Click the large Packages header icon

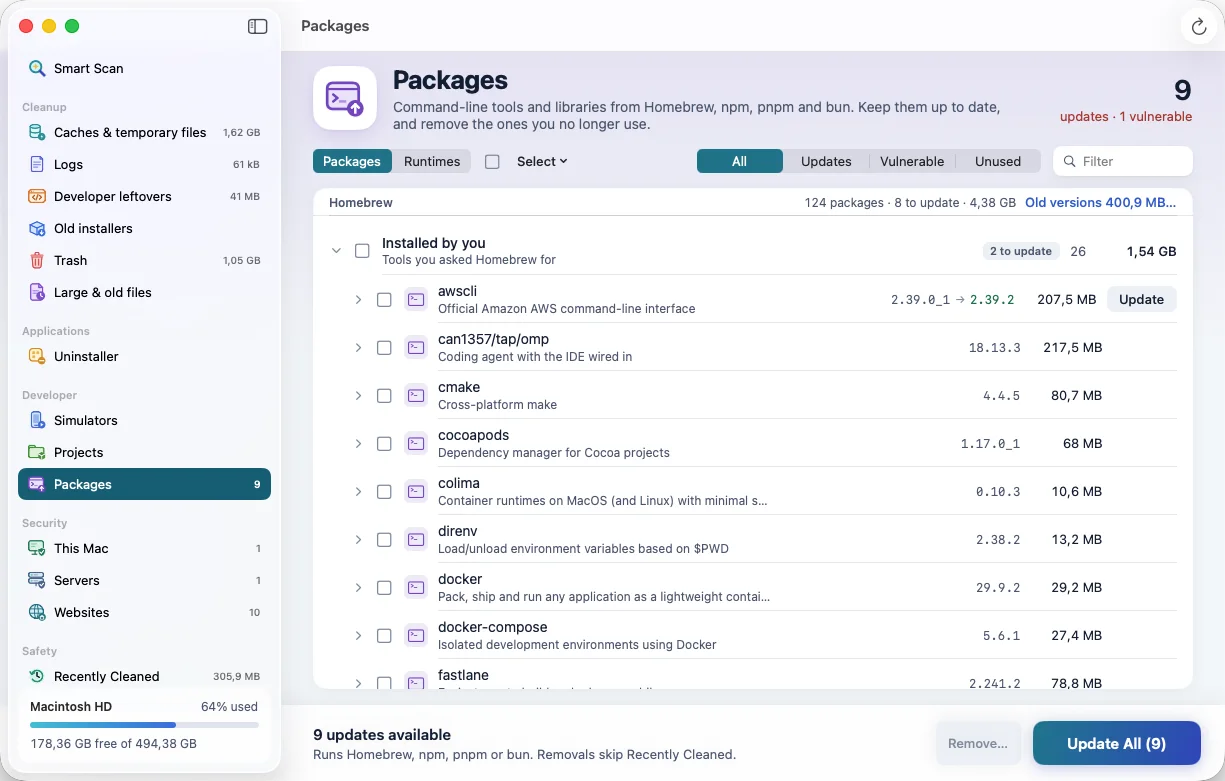coord(345,98)
